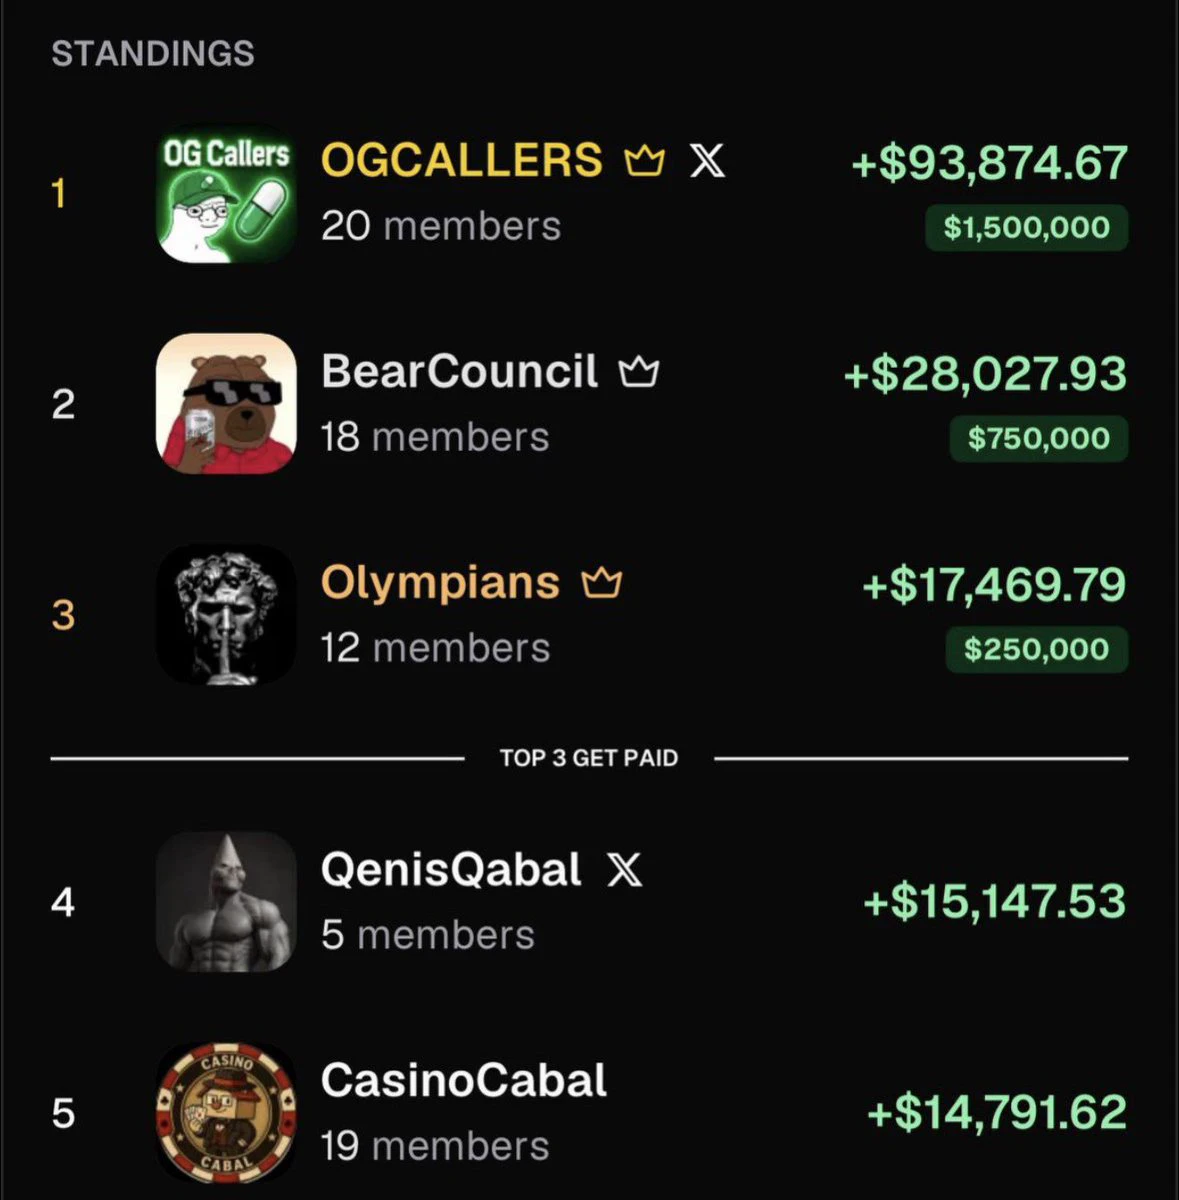
Task: Open the QenisQabal muscular avatar
Action: pos(226,901)
